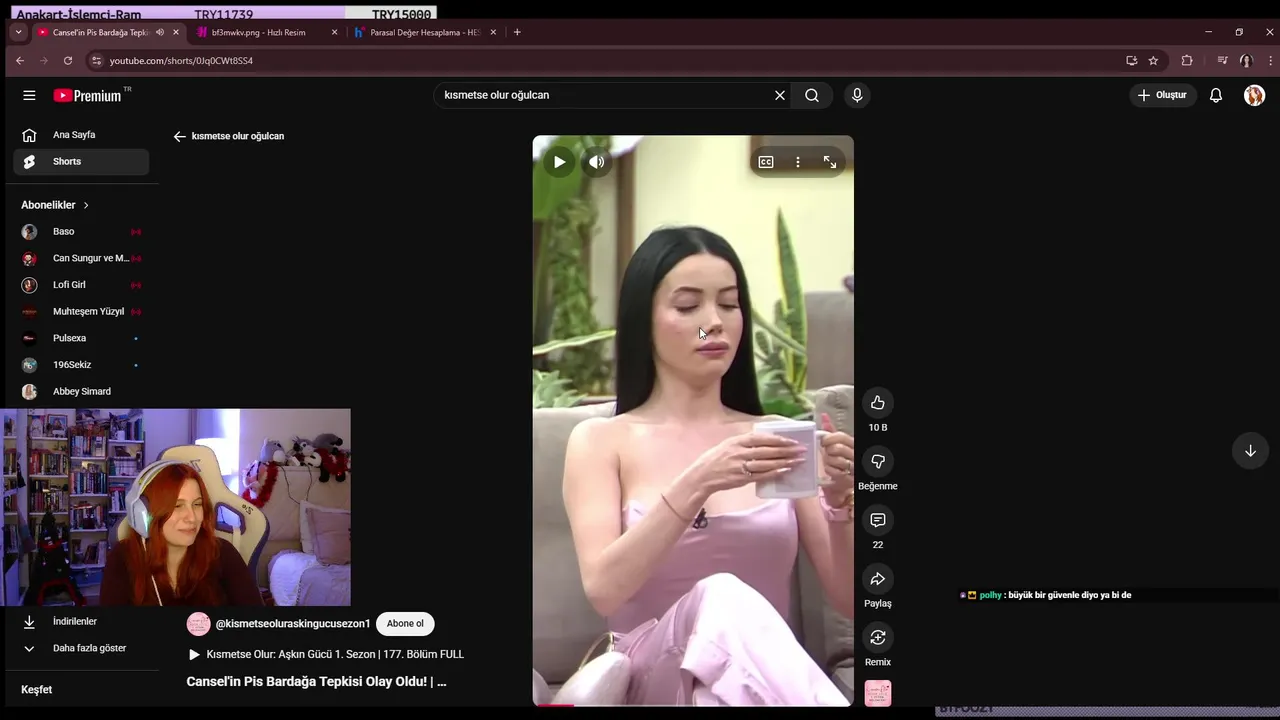Expand Daha fazla göster in sidebar
1280x720 pixels.
click(81, 648)
